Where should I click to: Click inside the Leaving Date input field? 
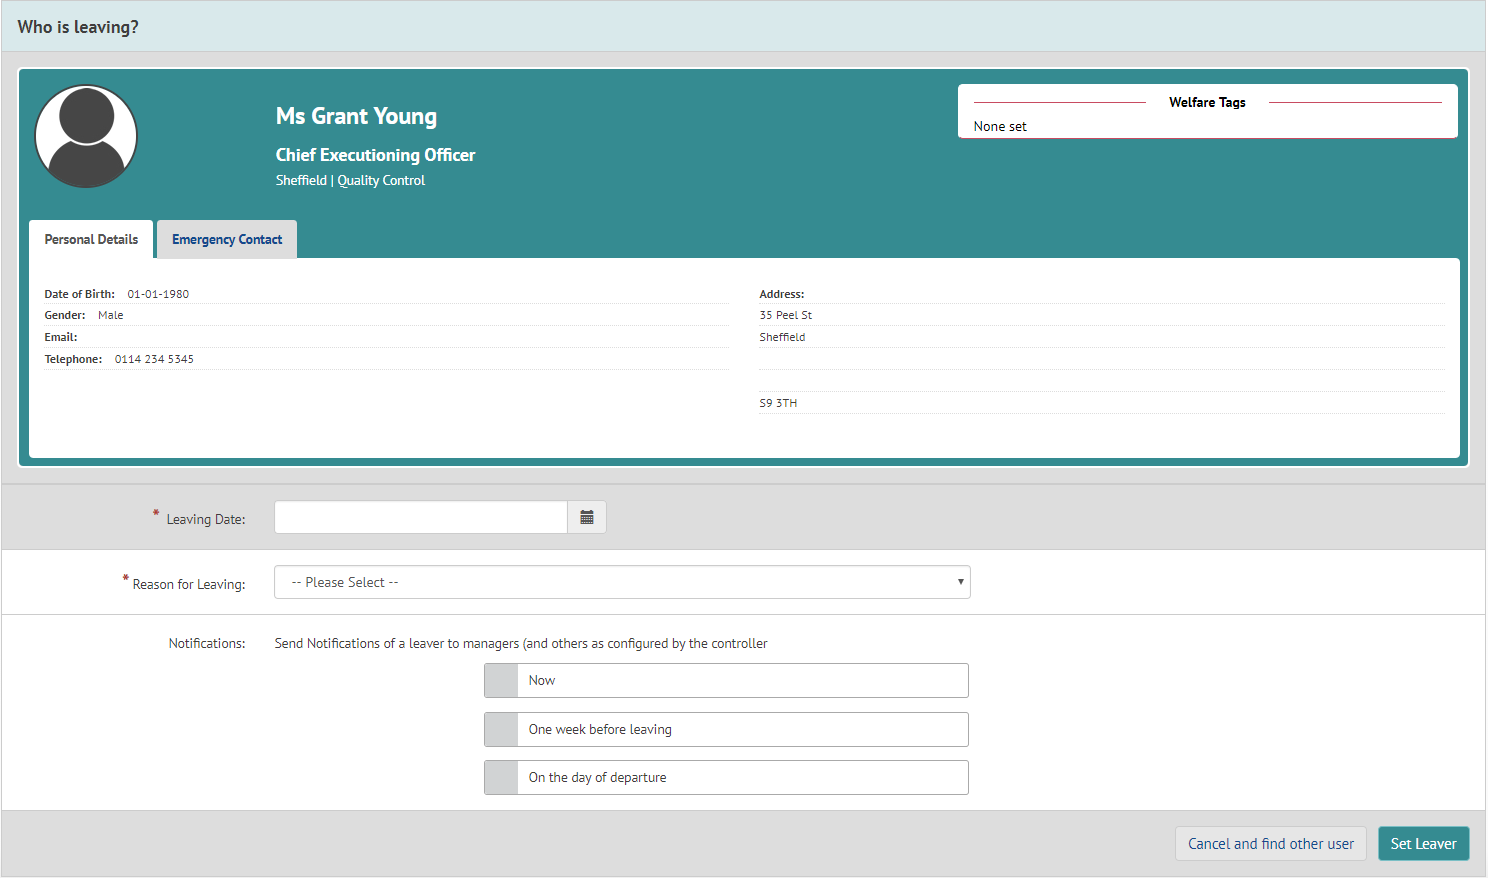[x=420, y=517]
